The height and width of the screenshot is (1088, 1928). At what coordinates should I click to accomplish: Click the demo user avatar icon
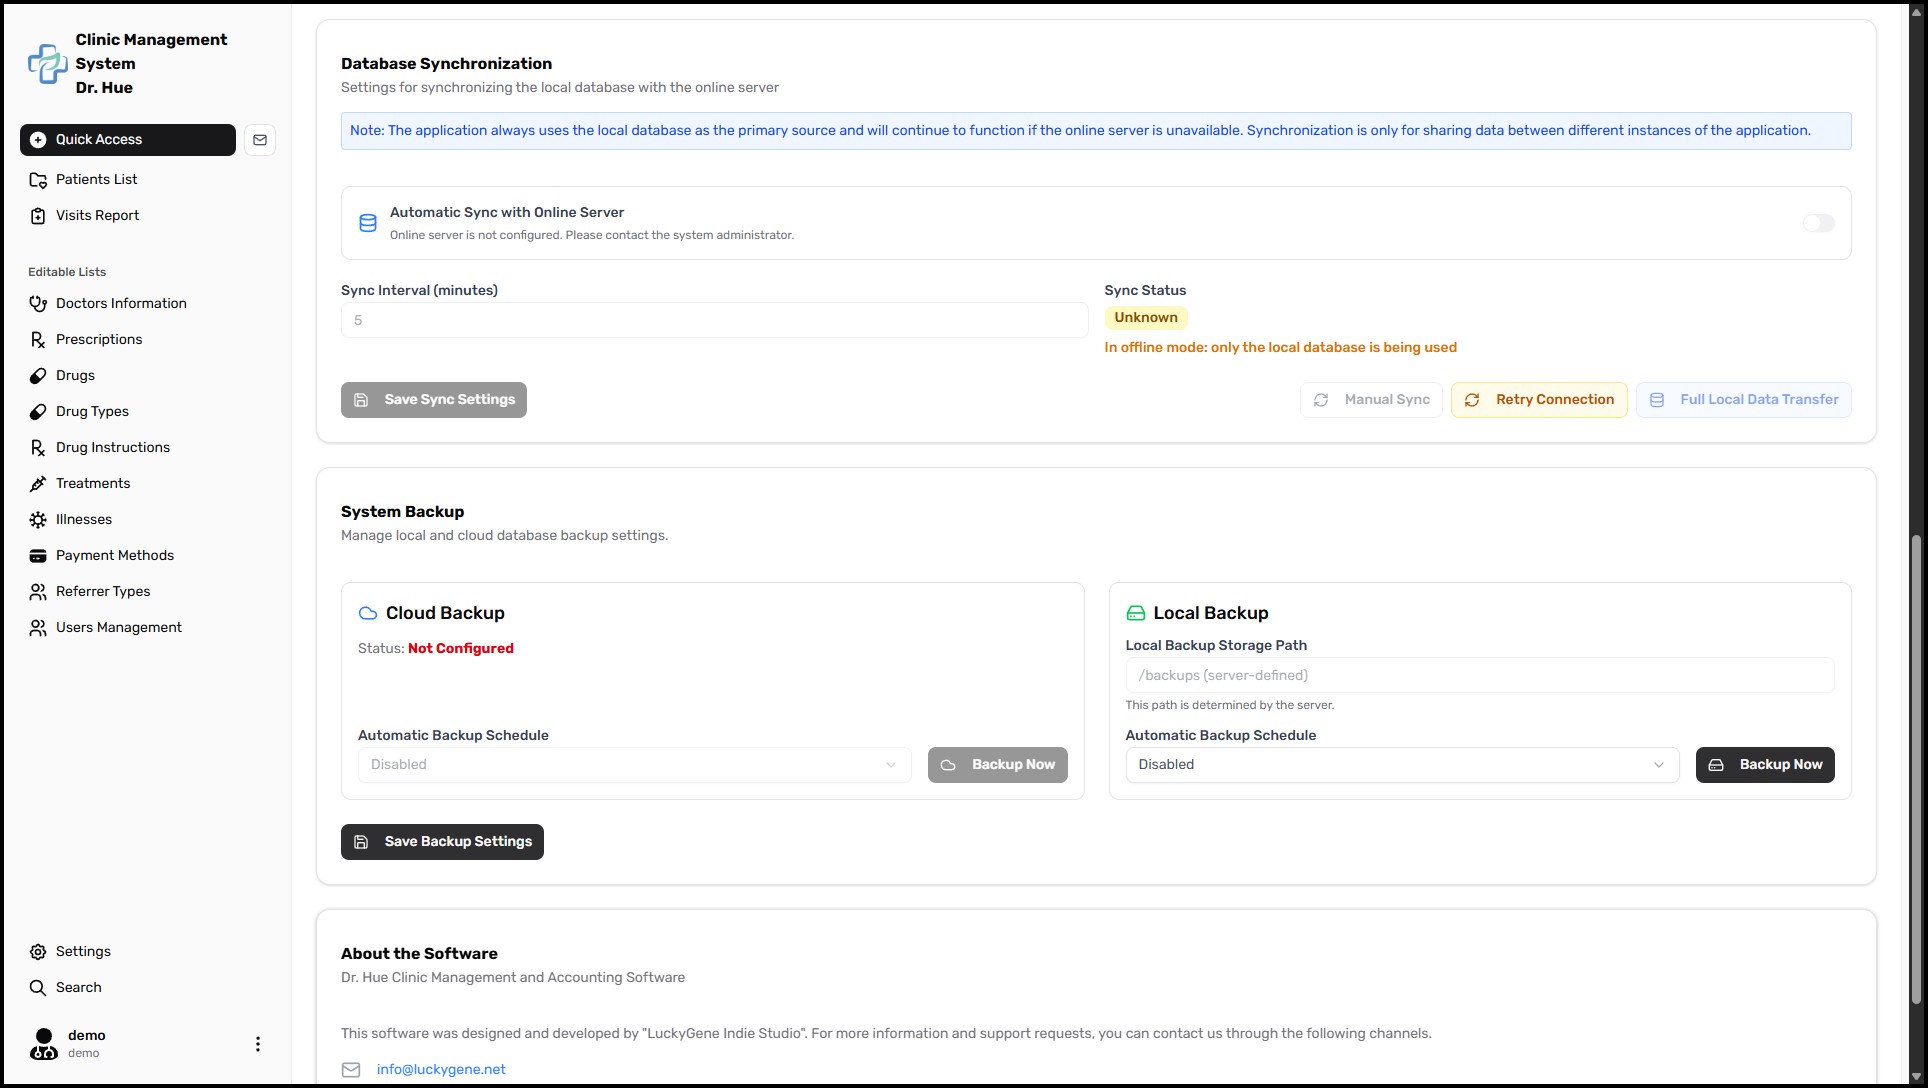coord(44,1044)
